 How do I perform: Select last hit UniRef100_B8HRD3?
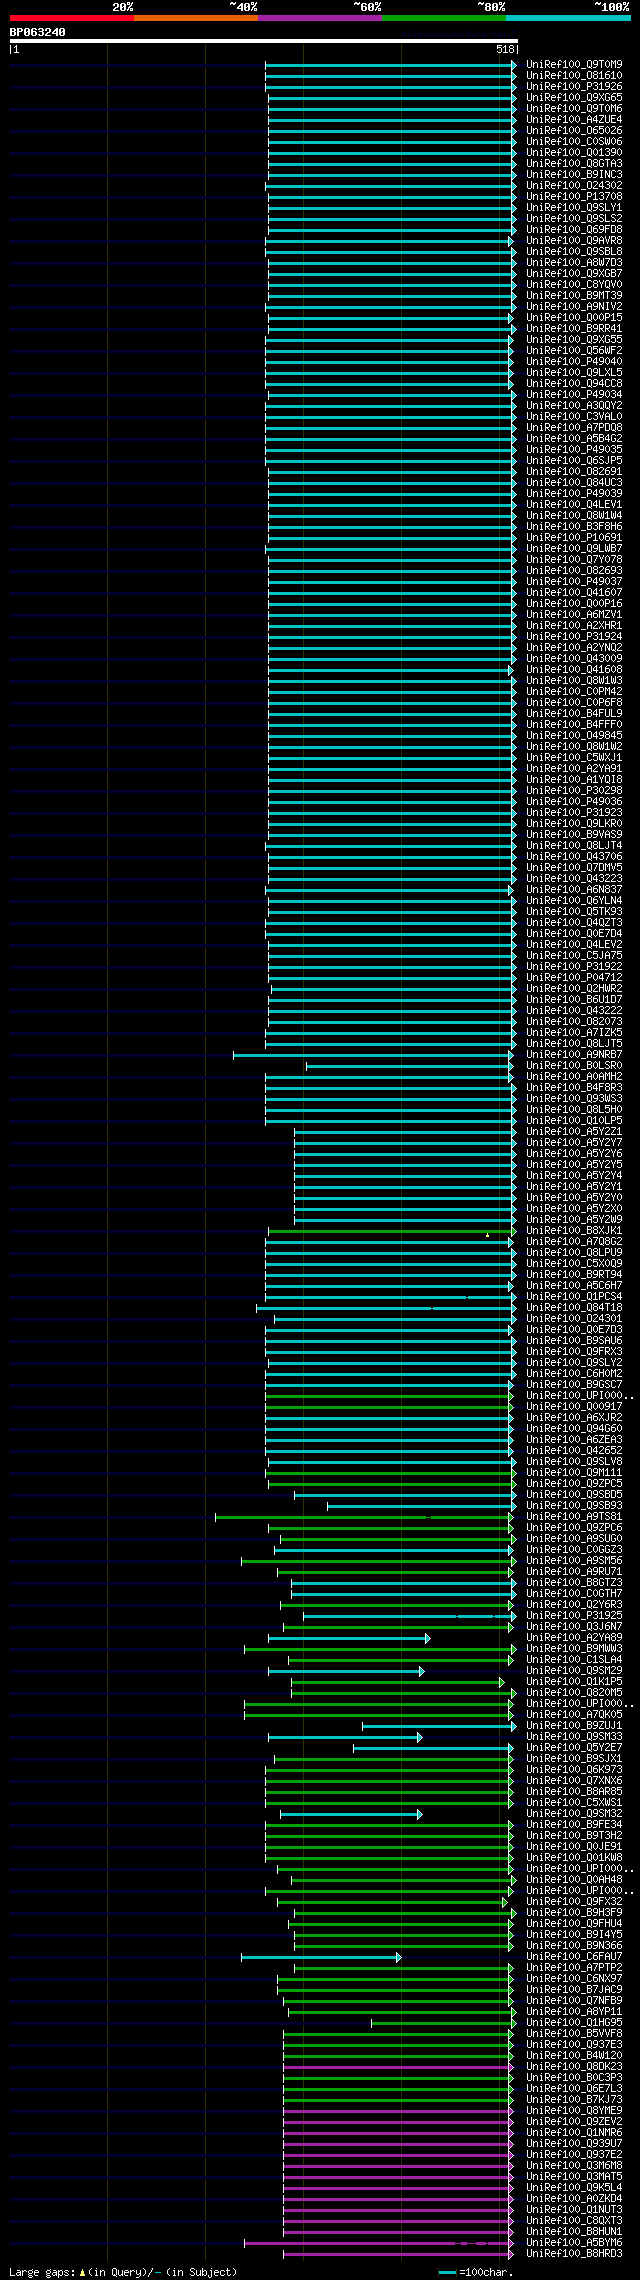click(x=574, y=2254)
